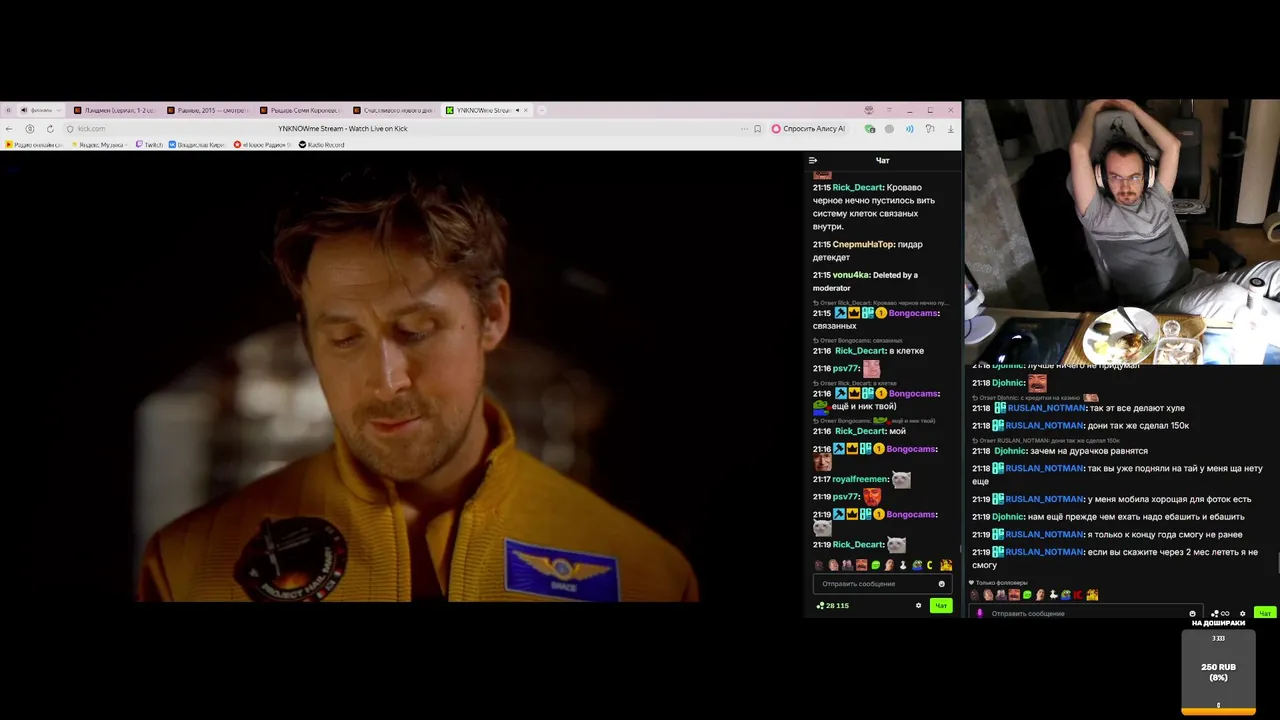This screenshot has width=1280, height=720.
Task: Pick the yellow C emote in Kick chat
Action: coord(930,565)
